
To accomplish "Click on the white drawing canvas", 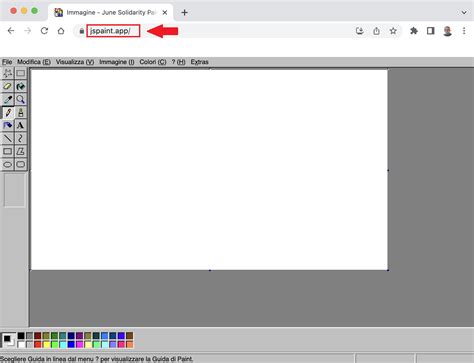I will point(209,170).
